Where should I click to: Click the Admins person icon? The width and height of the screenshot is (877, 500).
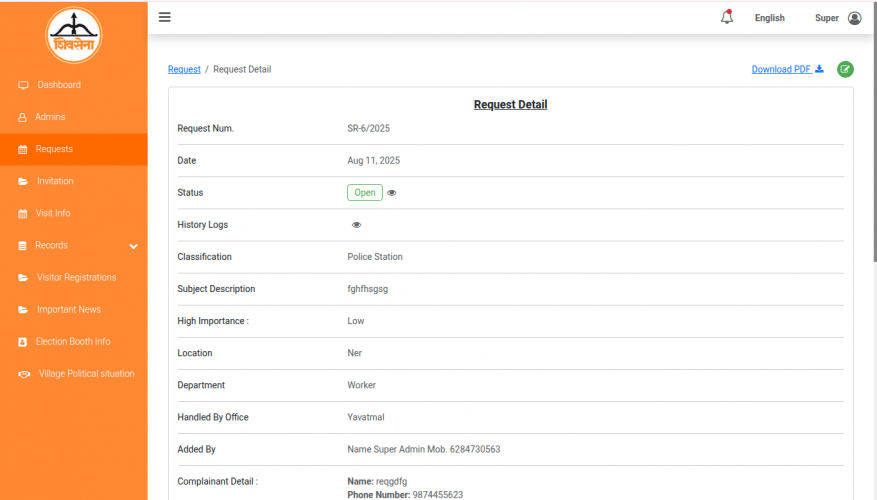(22, 117)
